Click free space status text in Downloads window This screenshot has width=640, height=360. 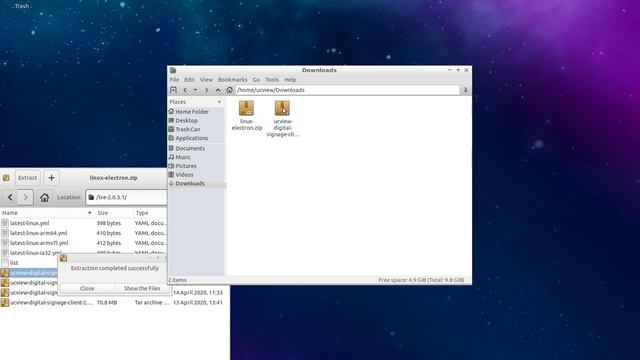(x=421, y=280)
